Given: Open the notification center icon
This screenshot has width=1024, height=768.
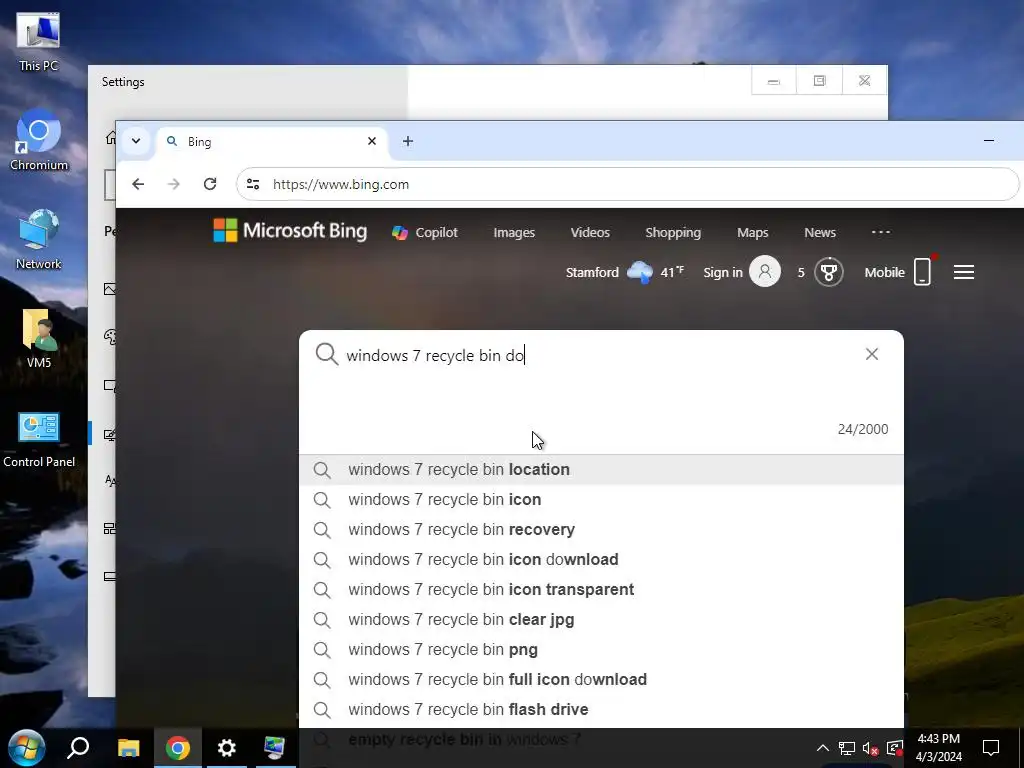Looking at the screenshot, I should (x=991, y=748).
